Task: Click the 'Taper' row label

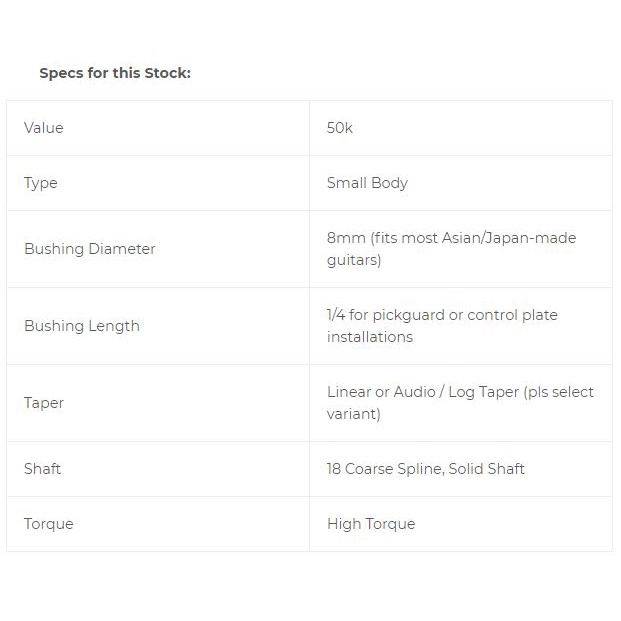Action: tap(44, 403)
